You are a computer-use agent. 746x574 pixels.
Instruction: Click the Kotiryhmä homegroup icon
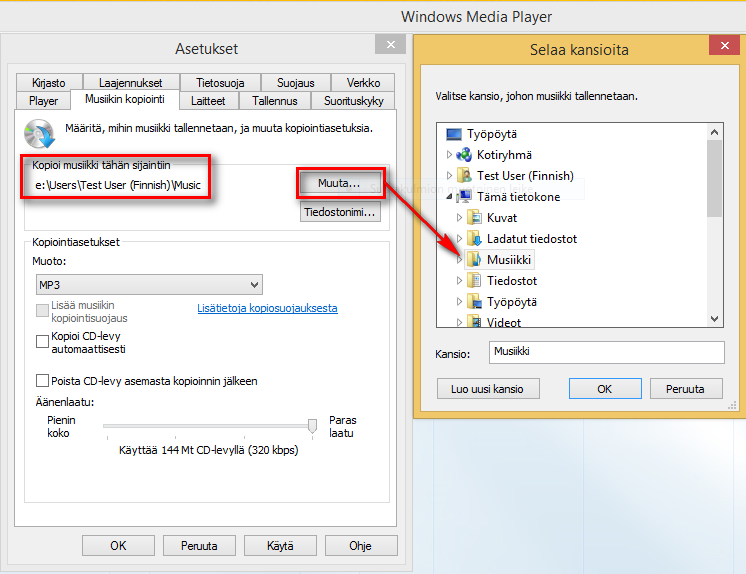pos(464,155)
